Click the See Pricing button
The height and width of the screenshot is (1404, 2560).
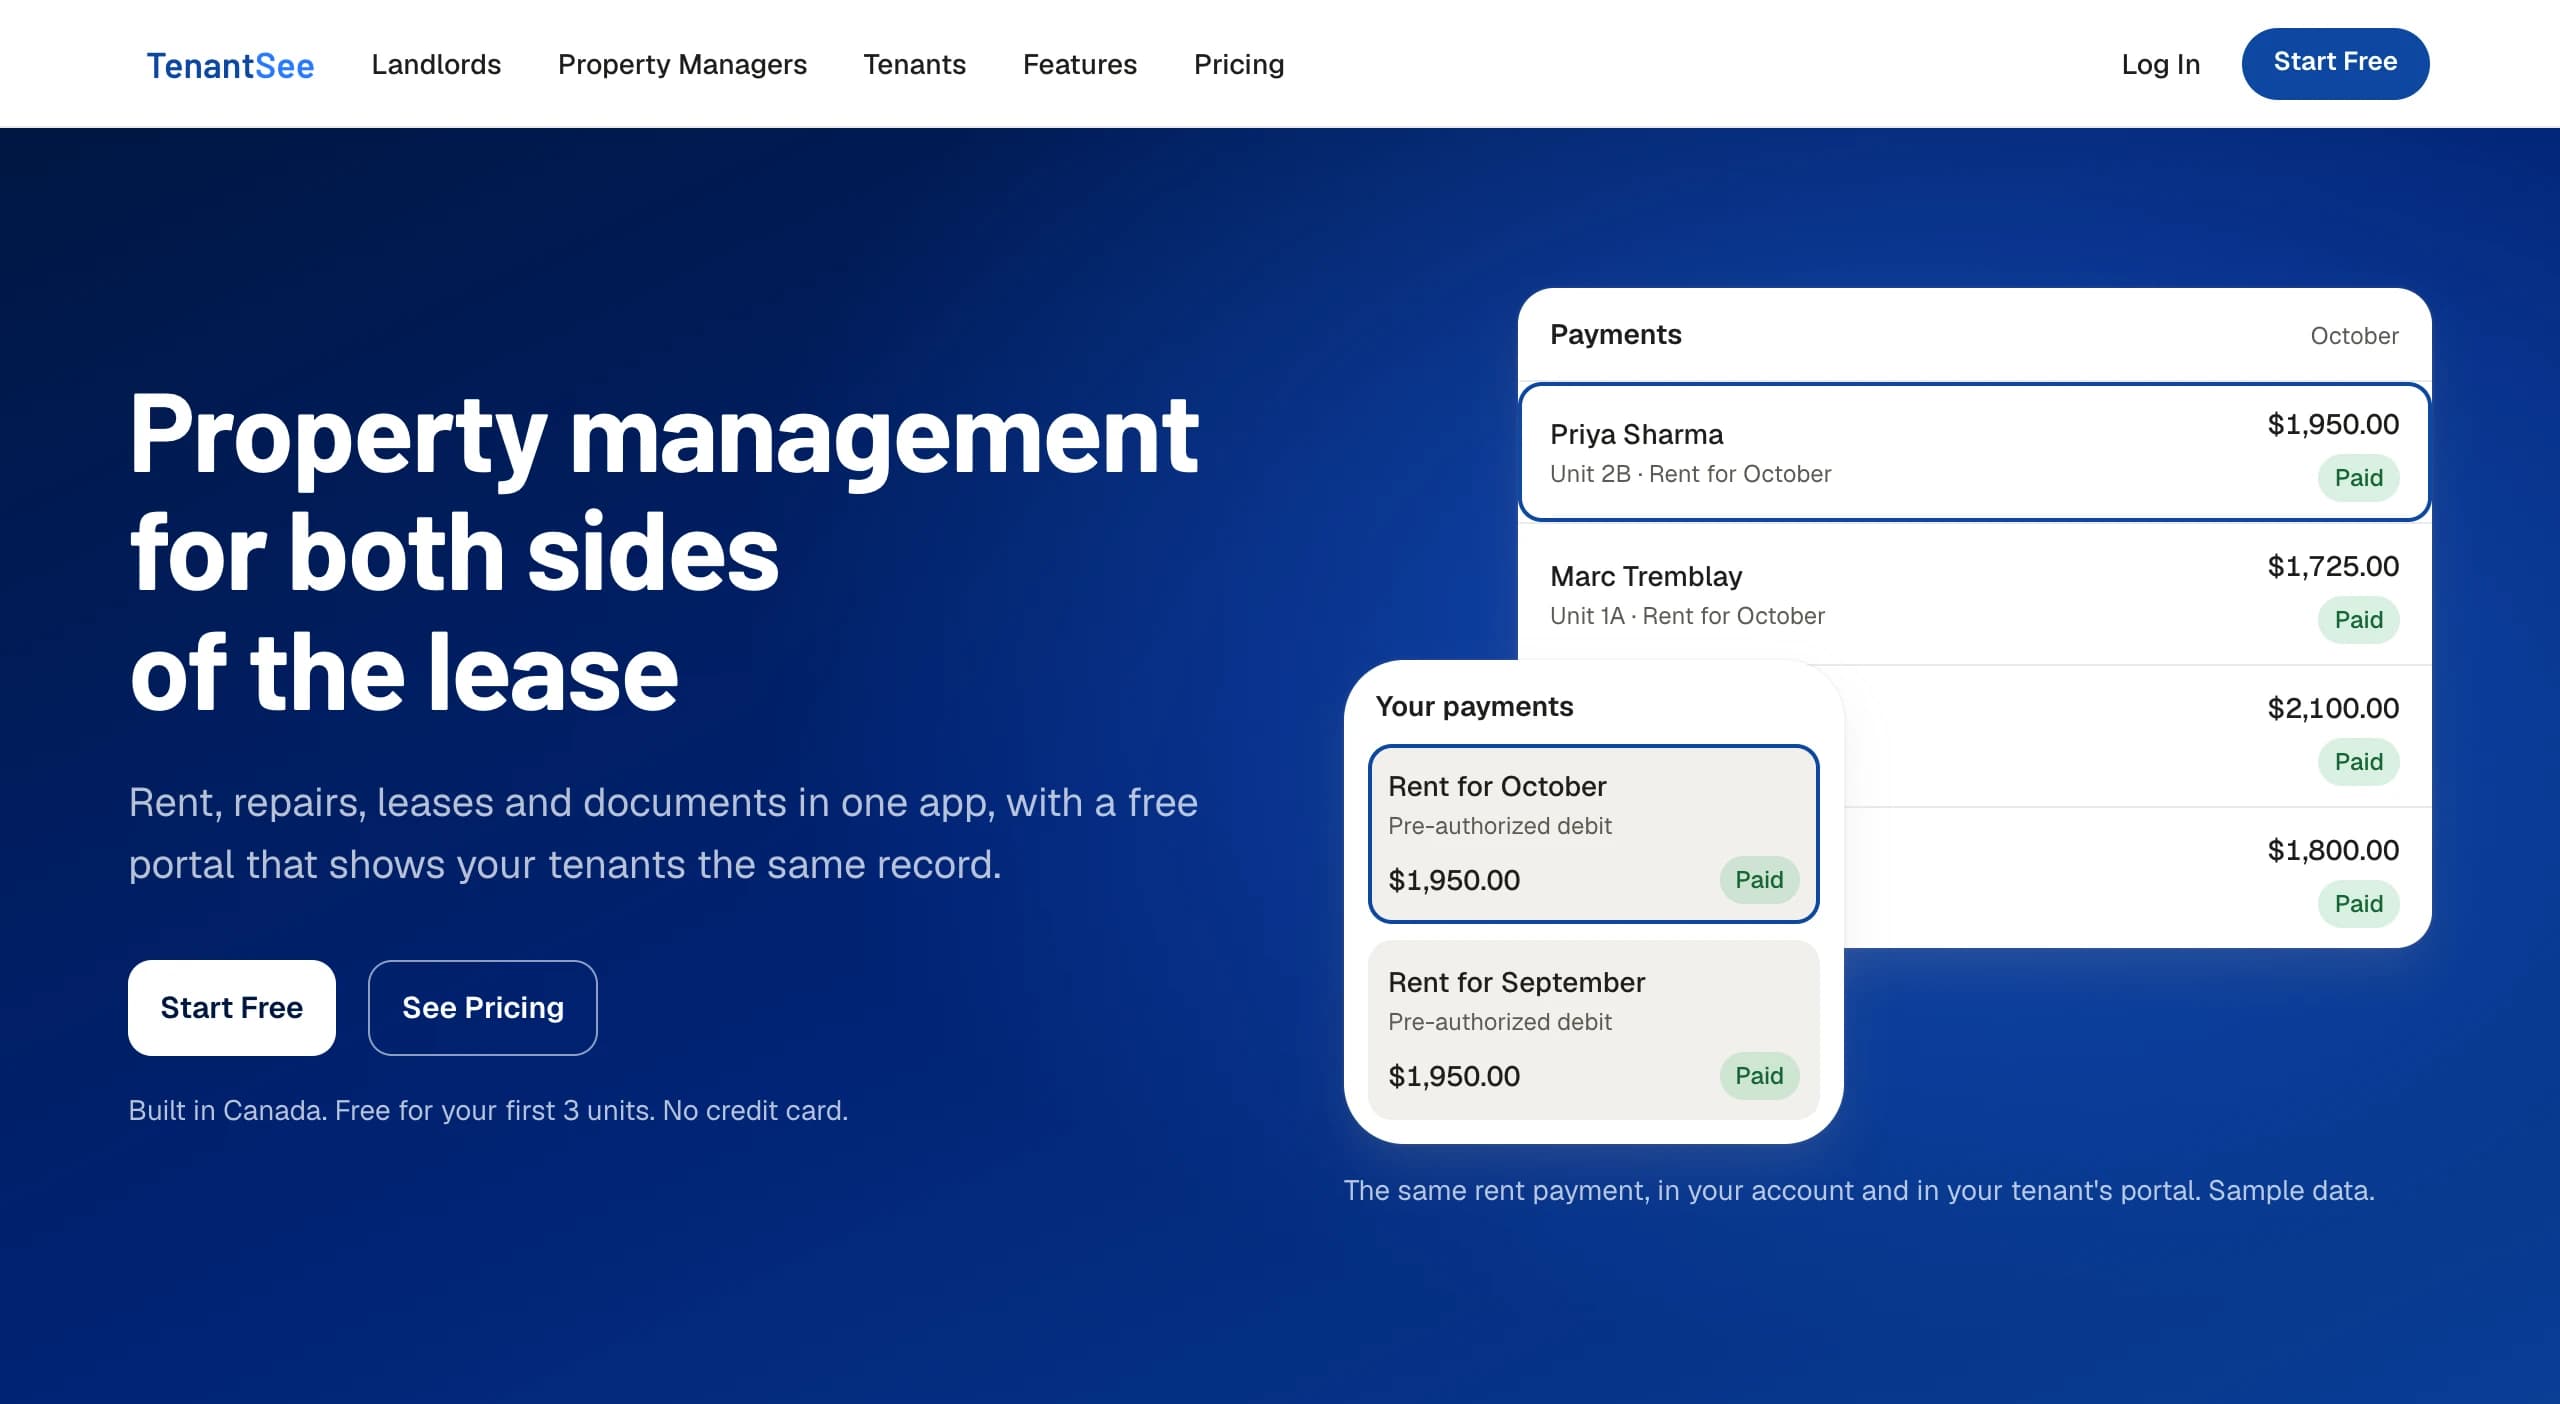pos(483,1007)
